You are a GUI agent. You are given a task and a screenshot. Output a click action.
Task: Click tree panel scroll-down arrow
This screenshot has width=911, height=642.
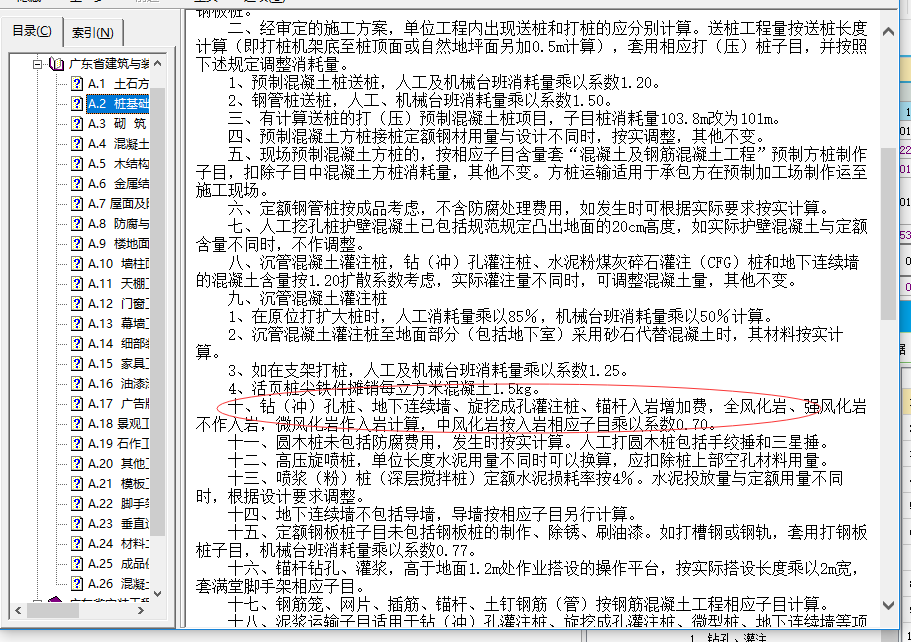click(x=157, y=593)
